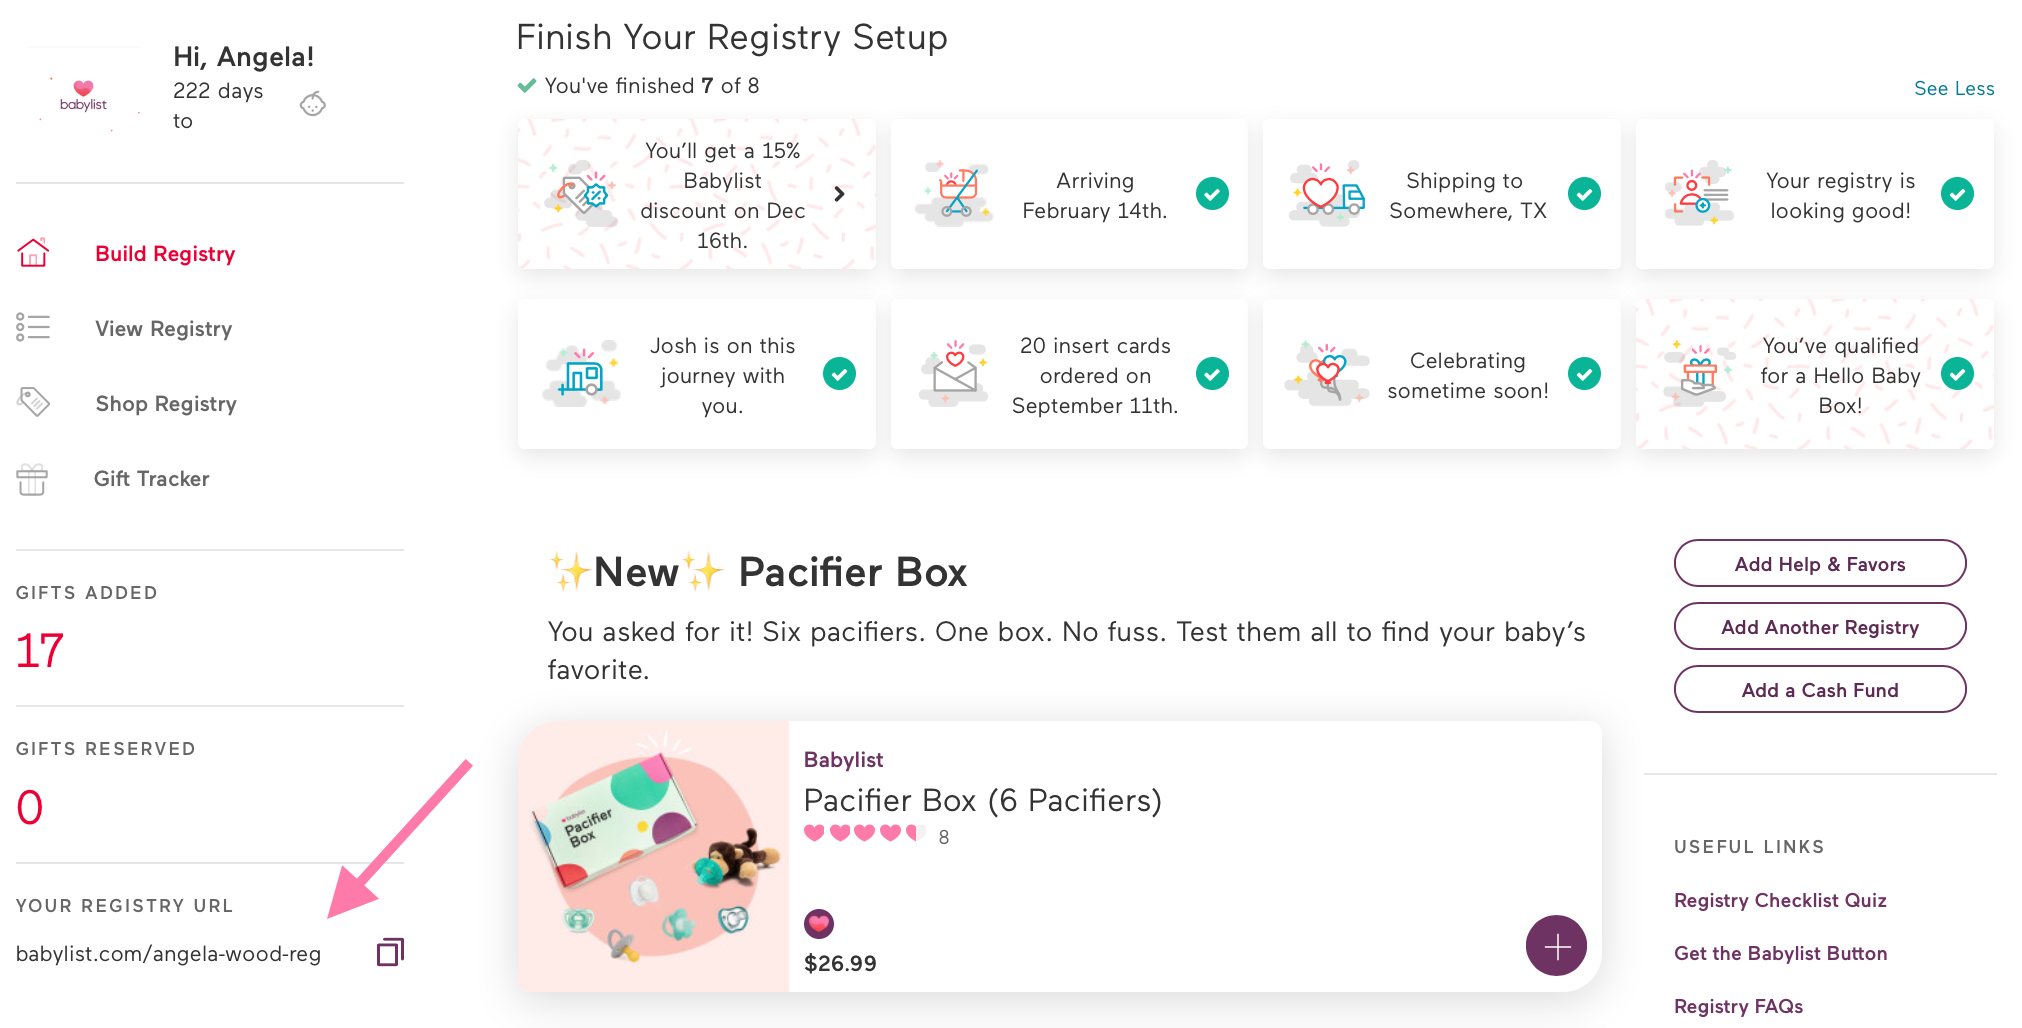Open the Hello Baby Box qualified card
The image size is (2022, 1028).
pyautogui.click(x=1814, y=374)
